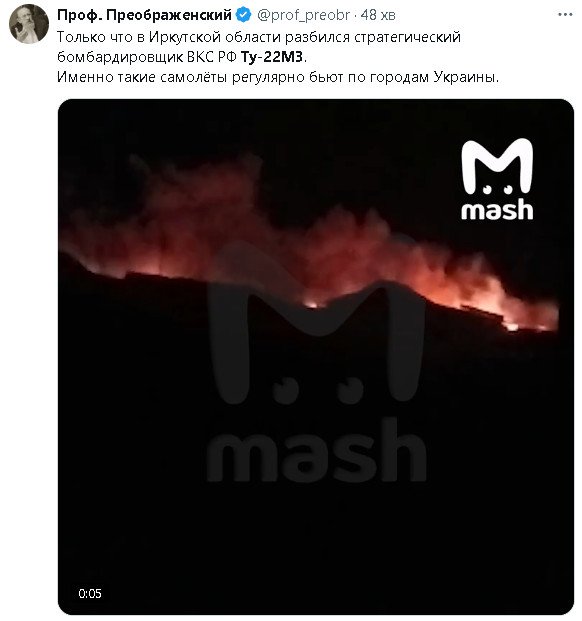Click the 0:05 video duration label
582x621 pixels.
(90, 593)
